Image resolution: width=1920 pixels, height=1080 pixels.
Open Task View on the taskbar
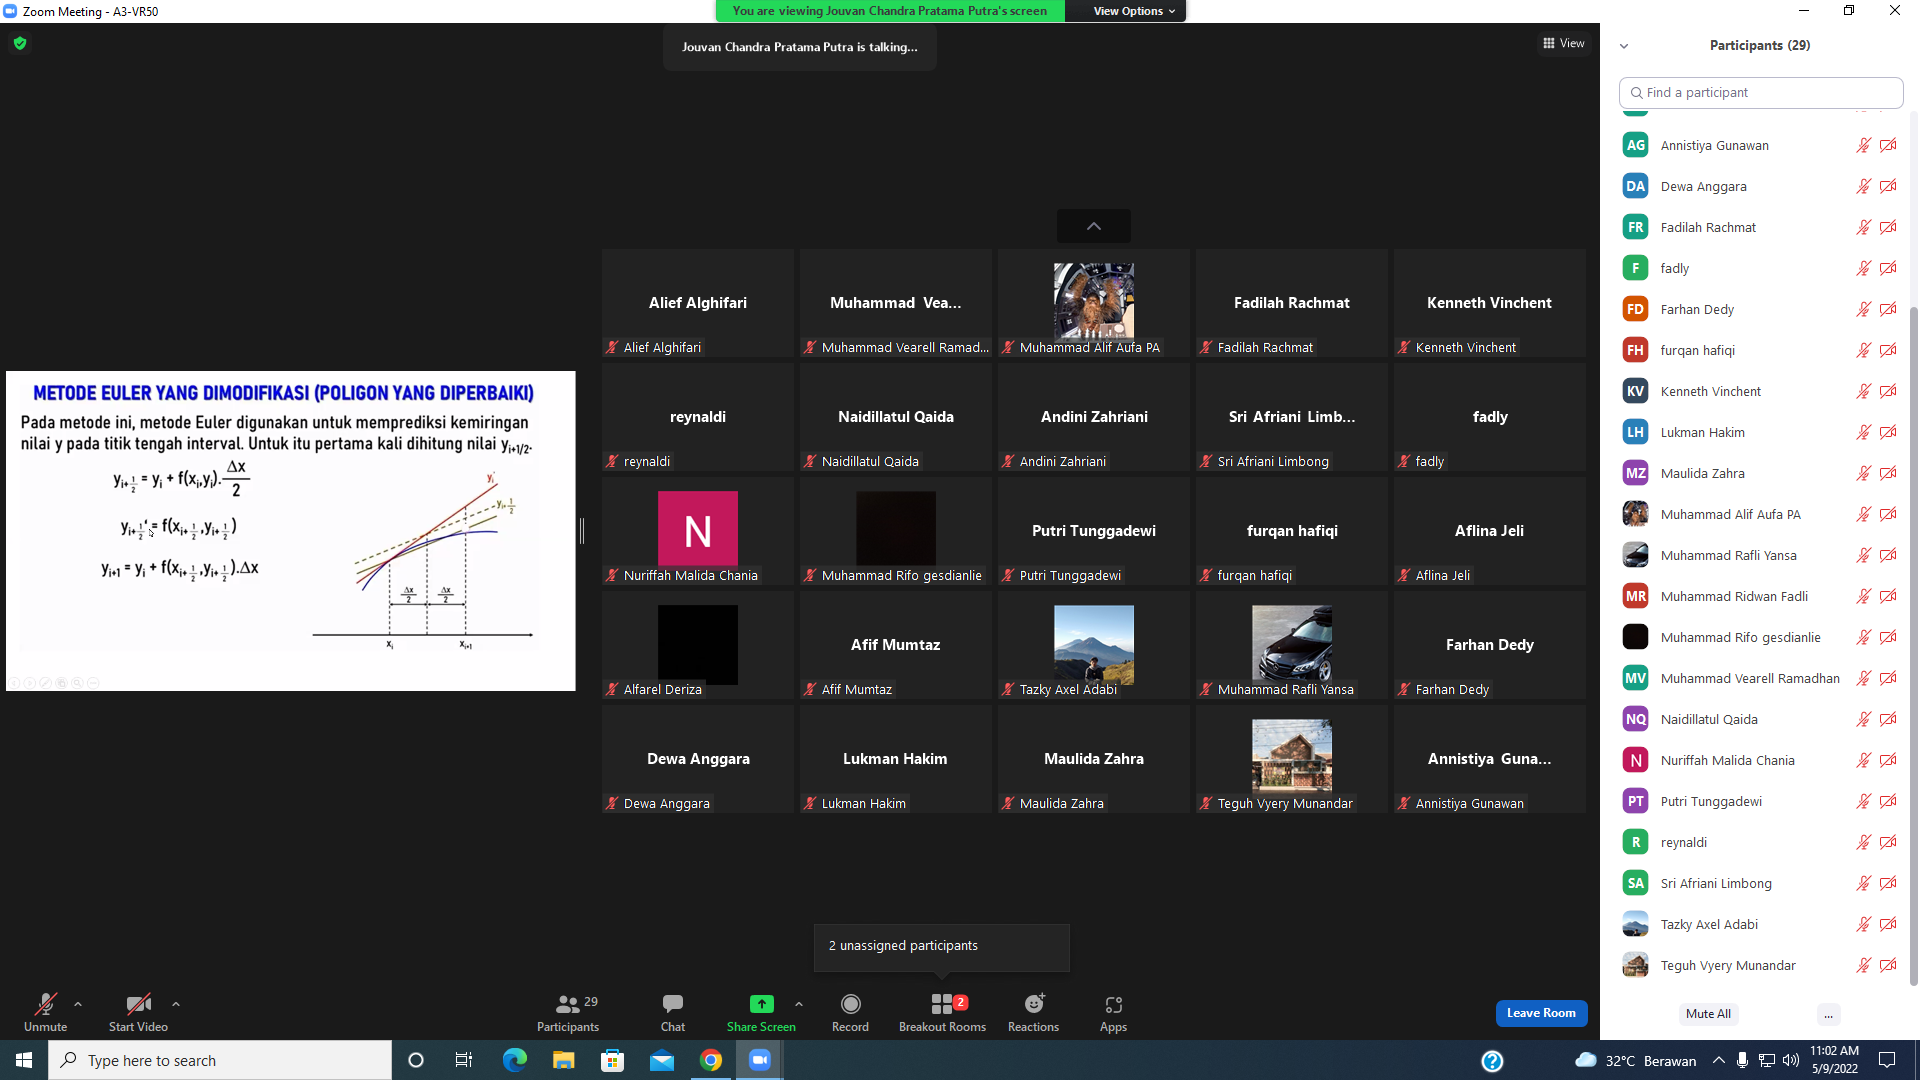(464, 1060)
